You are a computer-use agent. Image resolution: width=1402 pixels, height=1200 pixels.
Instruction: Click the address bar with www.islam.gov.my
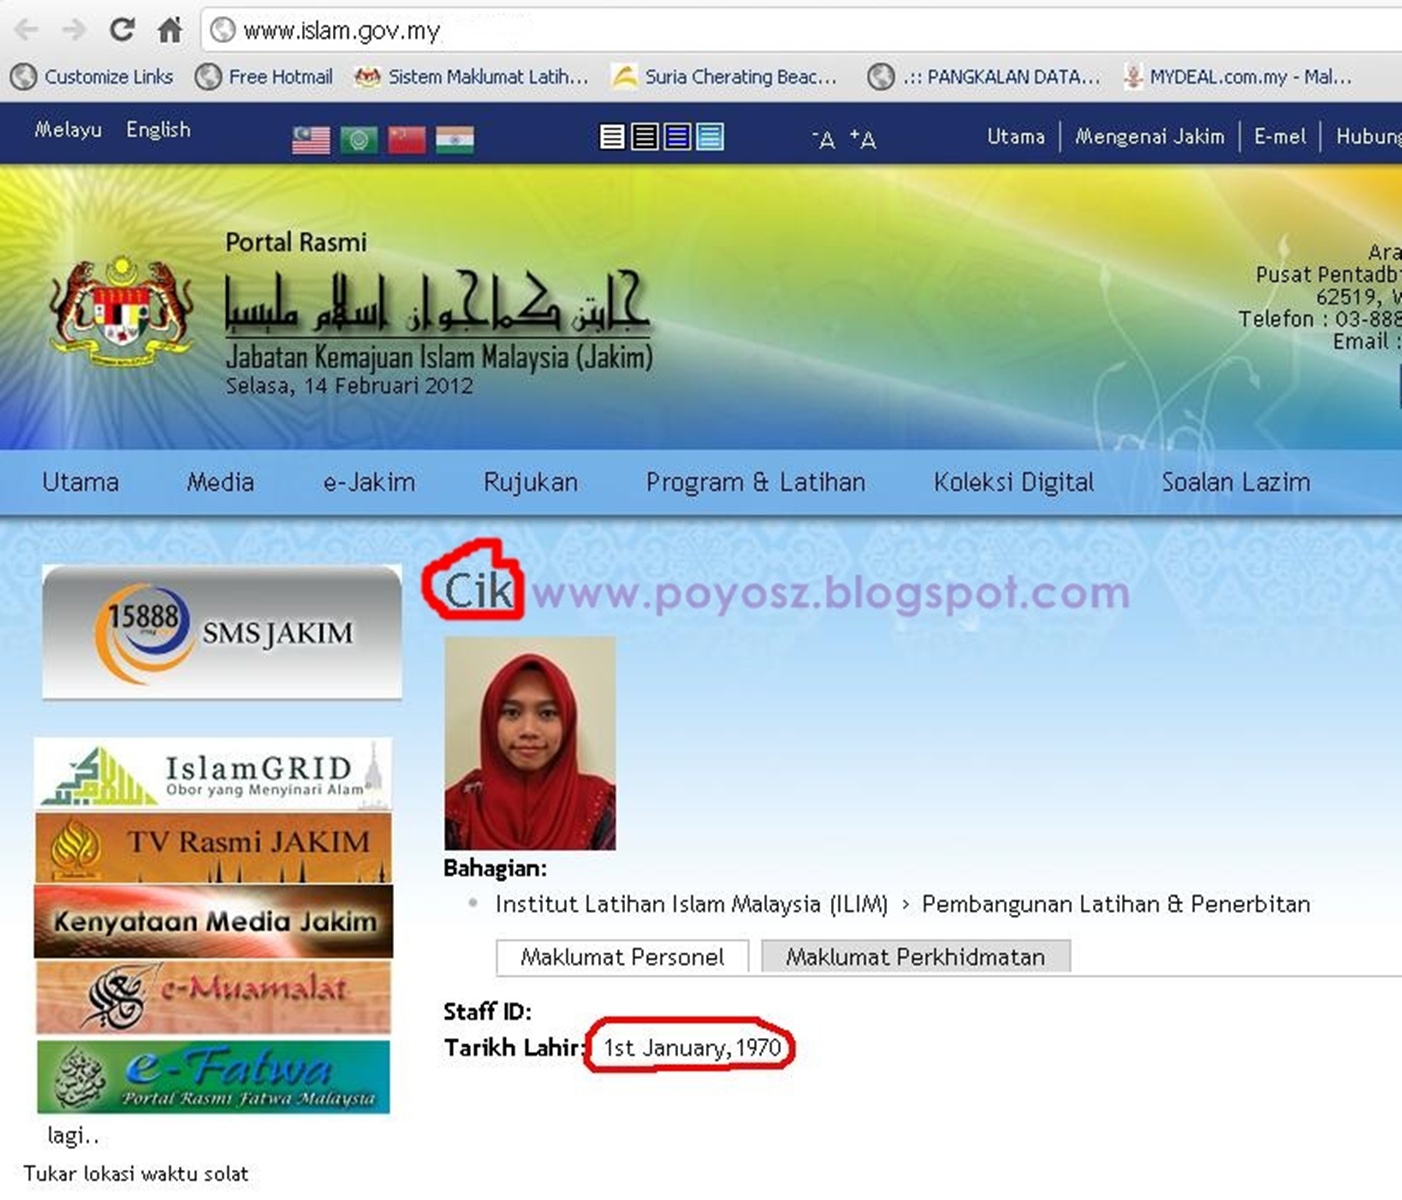coord(800,30)
